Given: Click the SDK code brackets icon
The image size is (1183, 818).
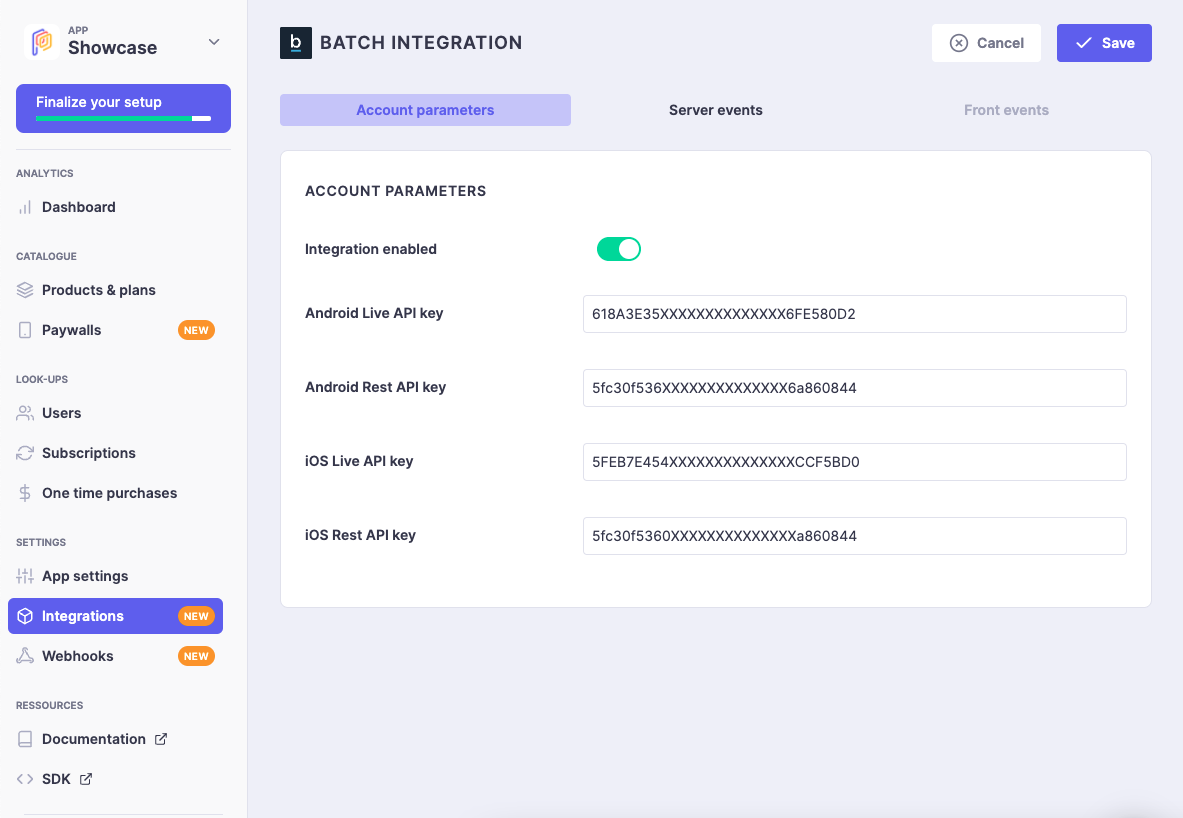Looking at the screenshot, I should pyautogui.click(x=25, y=779).
